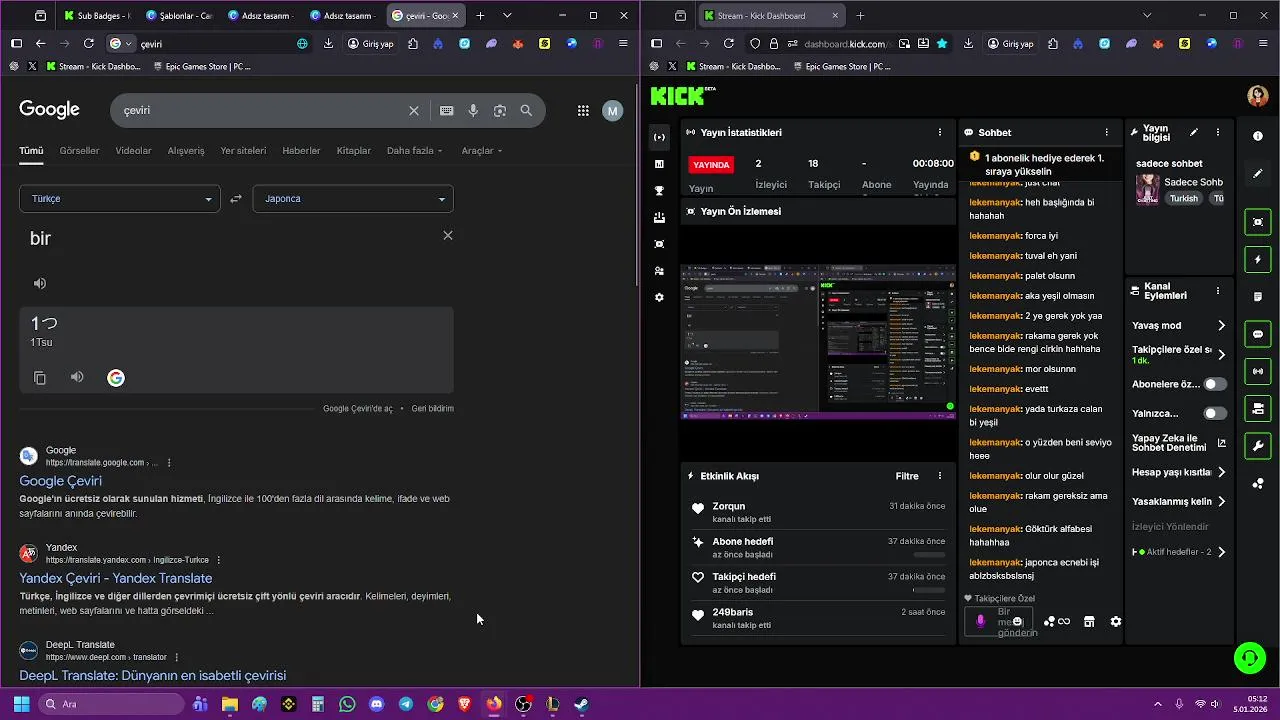Open Kick community users sidebar icon
This screenshot has height=720, width=1280.
pos(659,271)
